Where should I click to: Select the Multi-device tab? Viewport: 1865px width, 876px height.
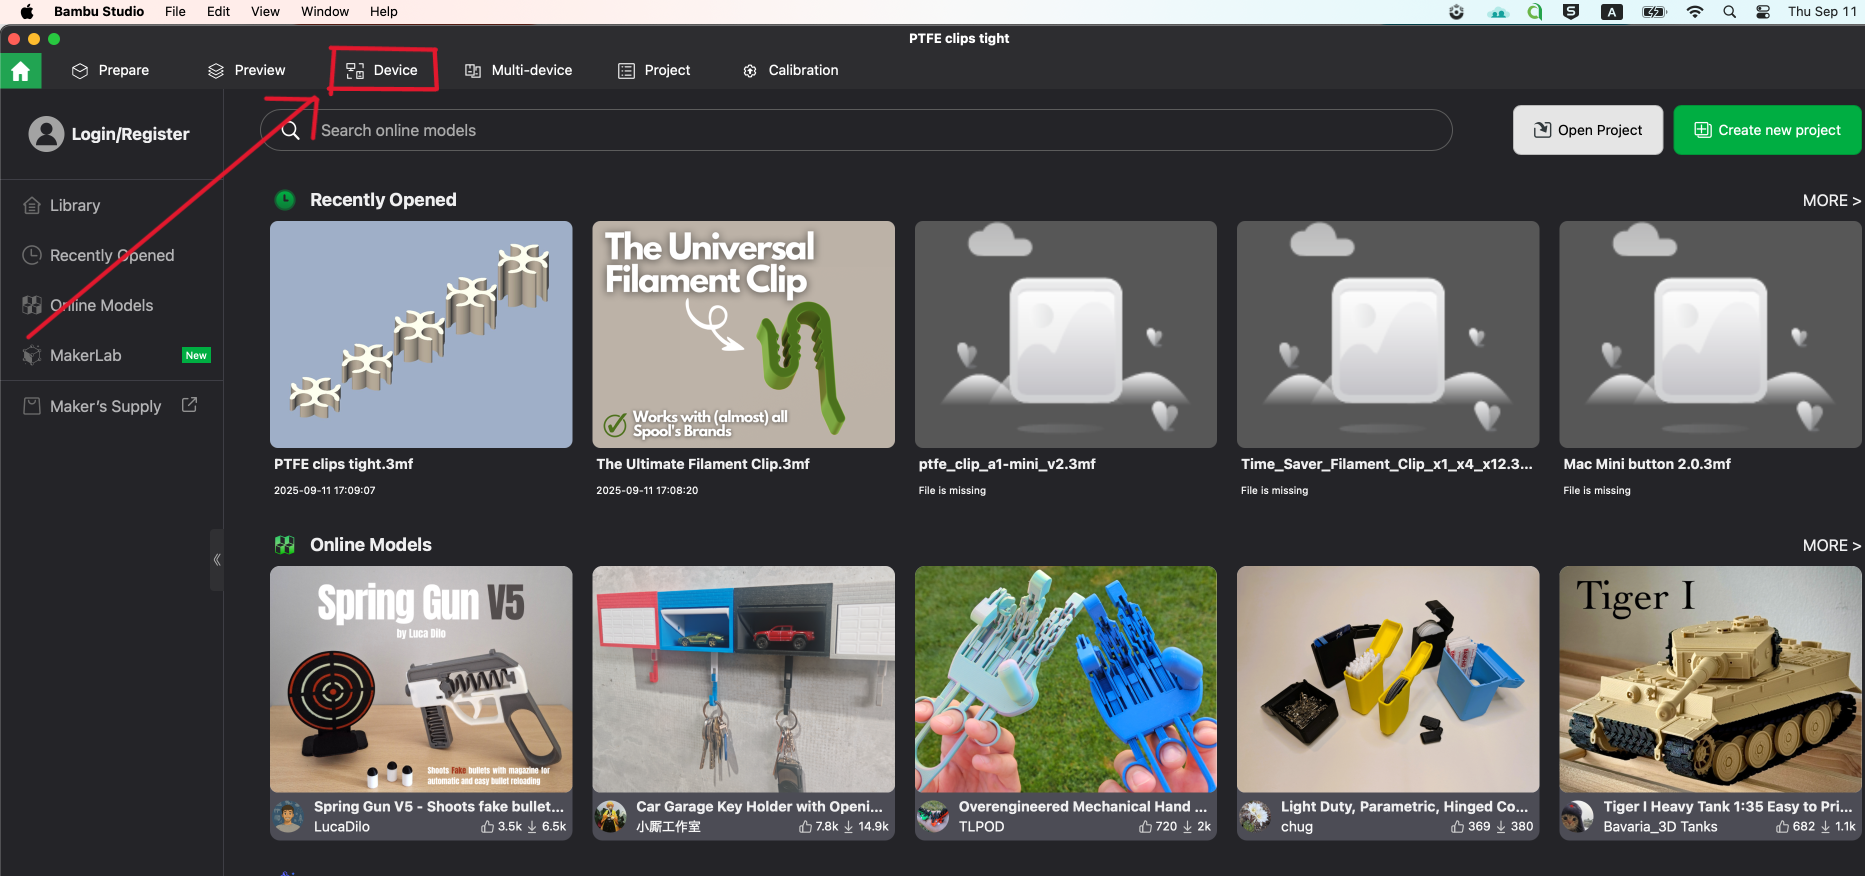point(518,71)
